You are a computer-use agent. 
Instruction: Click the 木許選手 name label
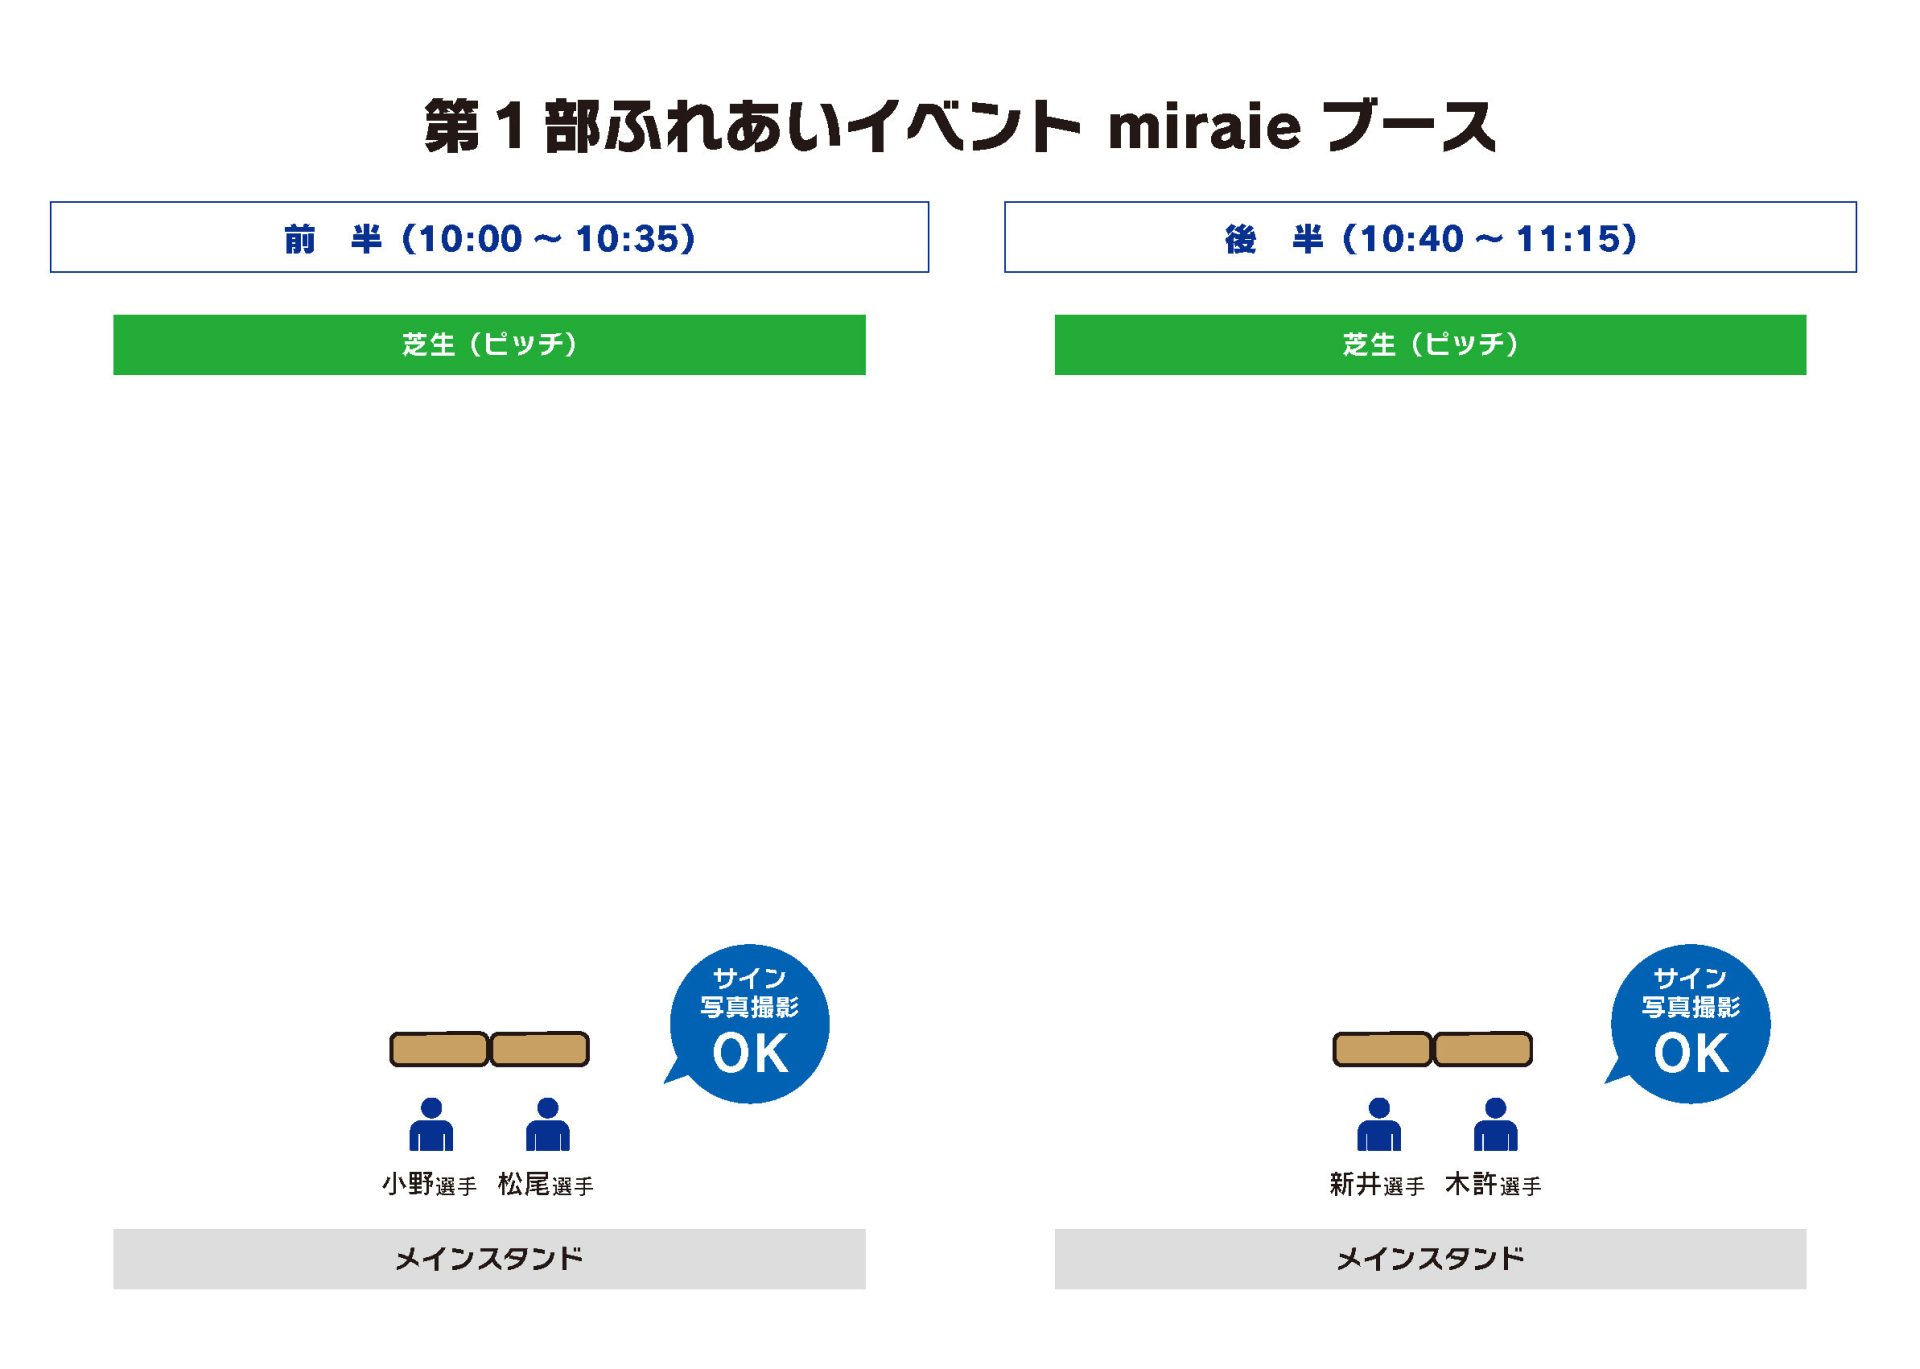point(1493,1184)
